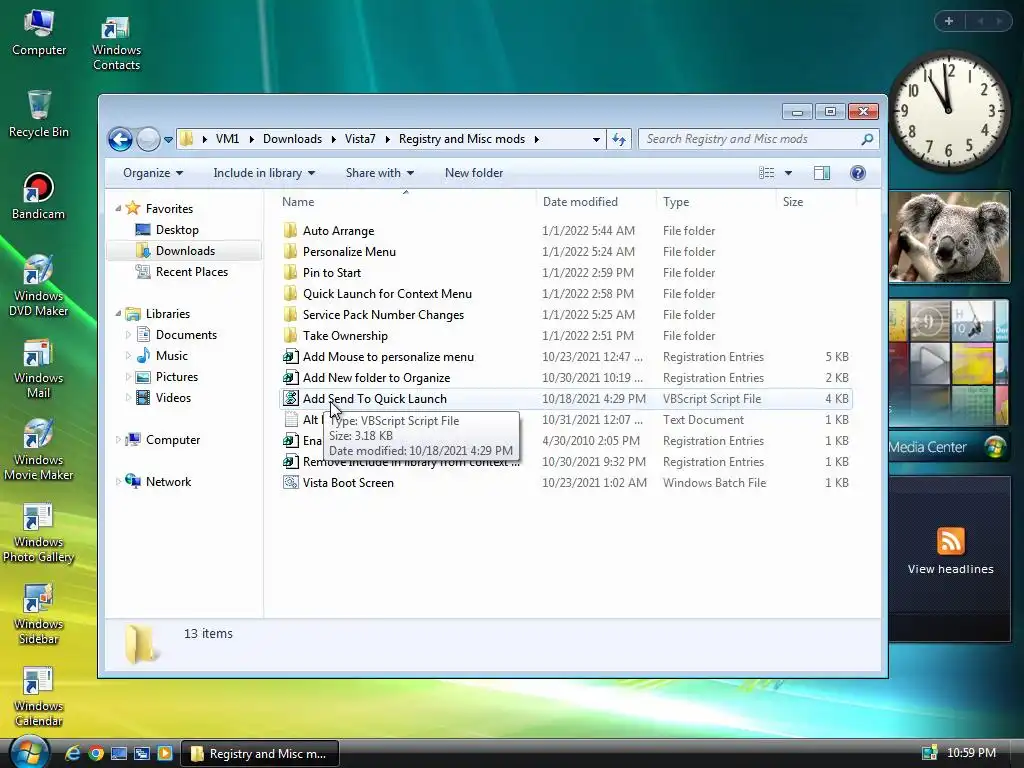1024x768 pixels.
Task: Select Windows Sidebar desktop shortcut
Action: click(38, 615)
